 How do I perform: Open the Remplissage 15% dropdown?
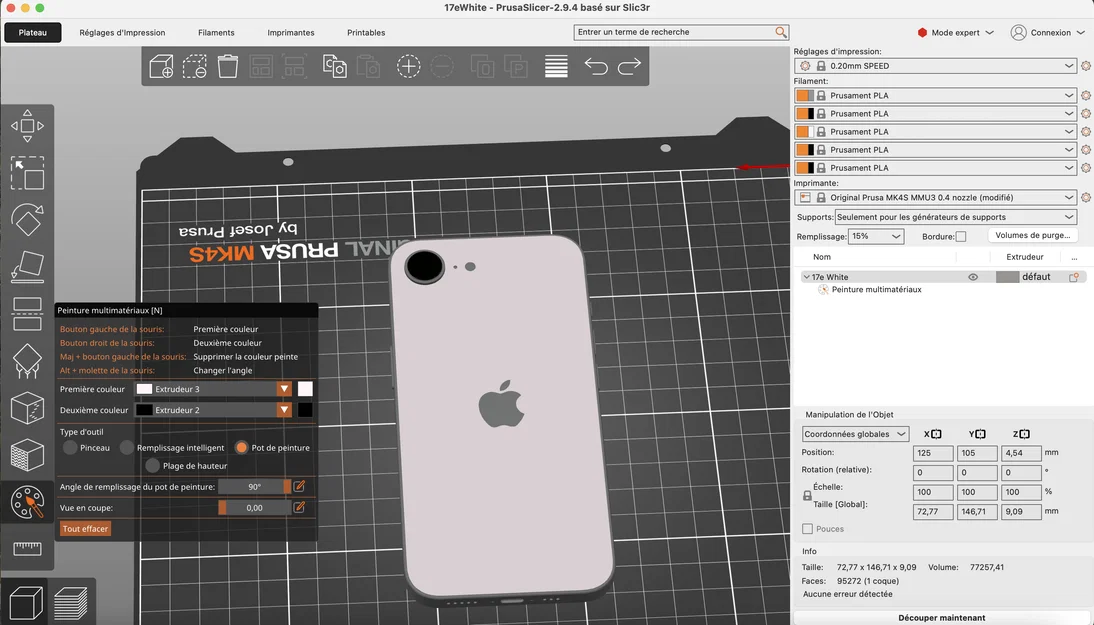click(x=876, y=236)
